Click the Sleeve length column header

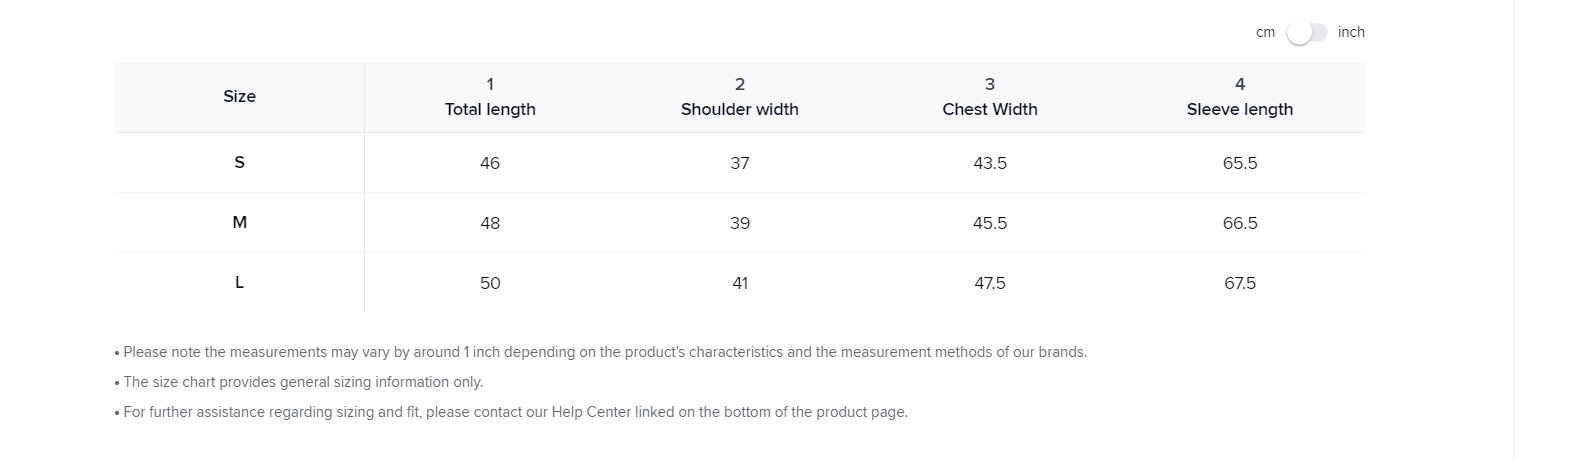(1240, 98)
